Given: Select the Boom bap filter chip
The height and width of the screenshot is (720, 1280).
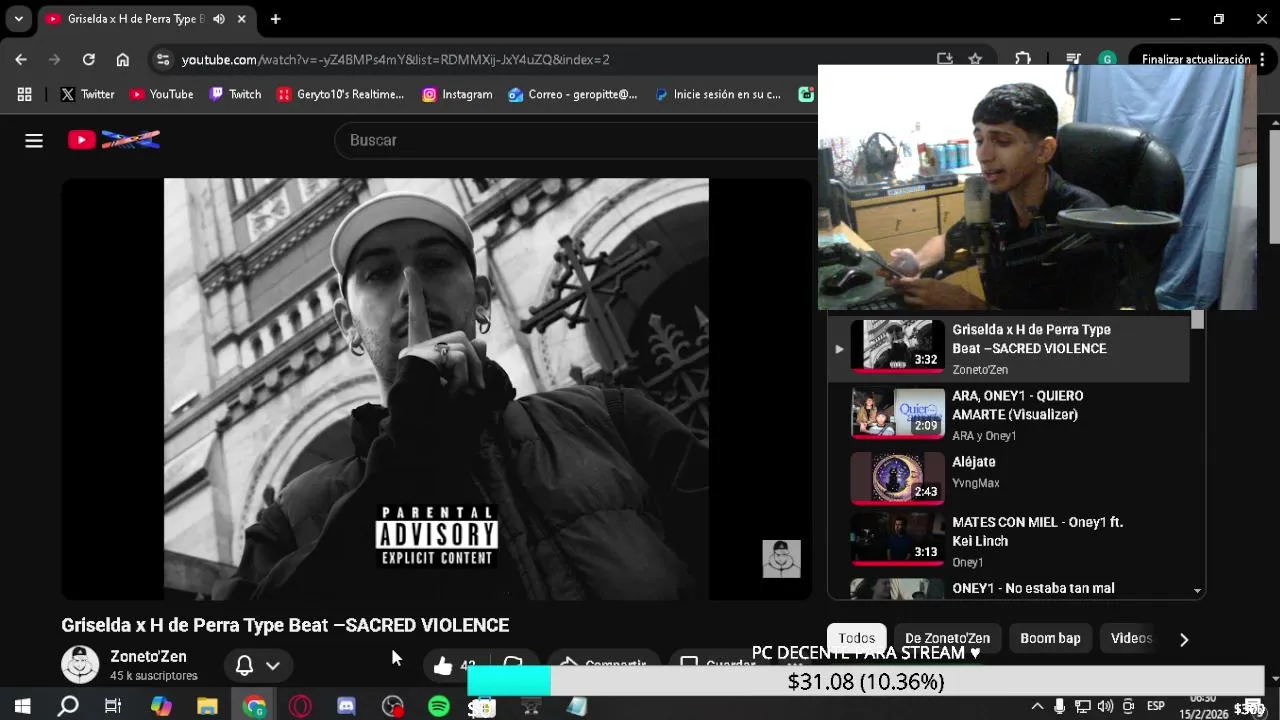Looking at the screenshot, I should [1050, 638].
